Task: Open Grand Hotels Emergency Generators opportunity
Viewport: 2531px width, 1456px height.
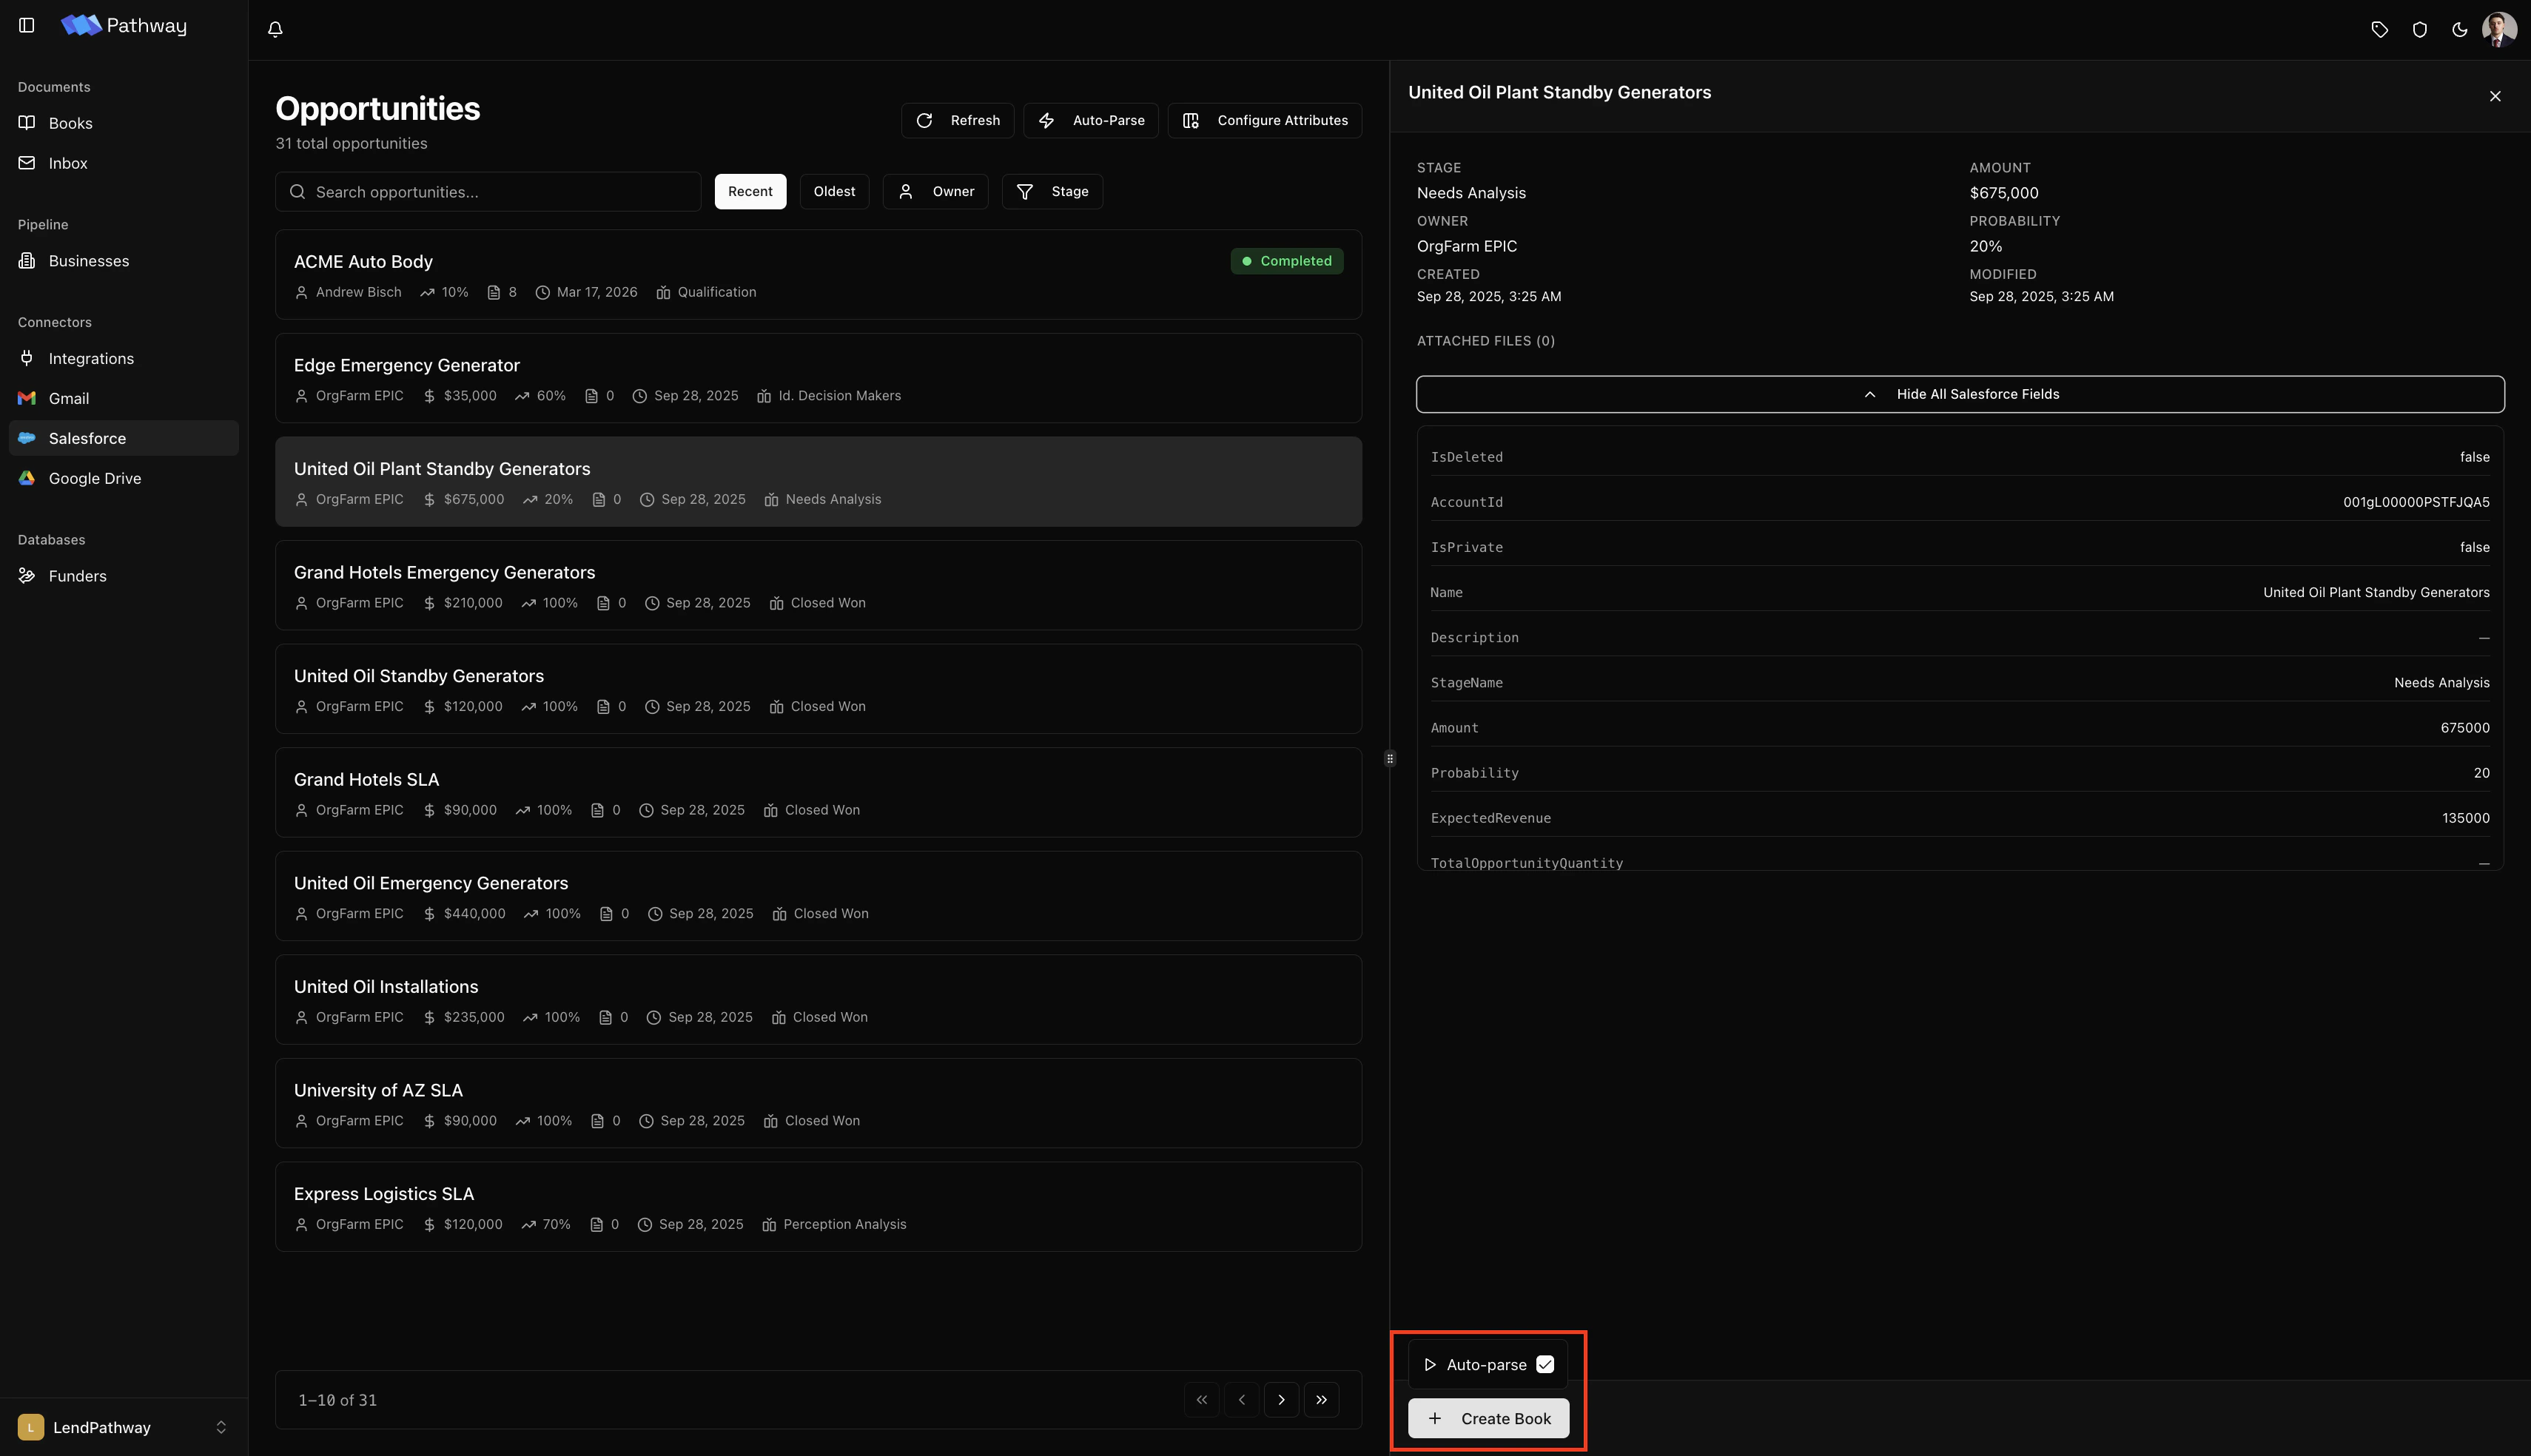Action: pos(818,585)
